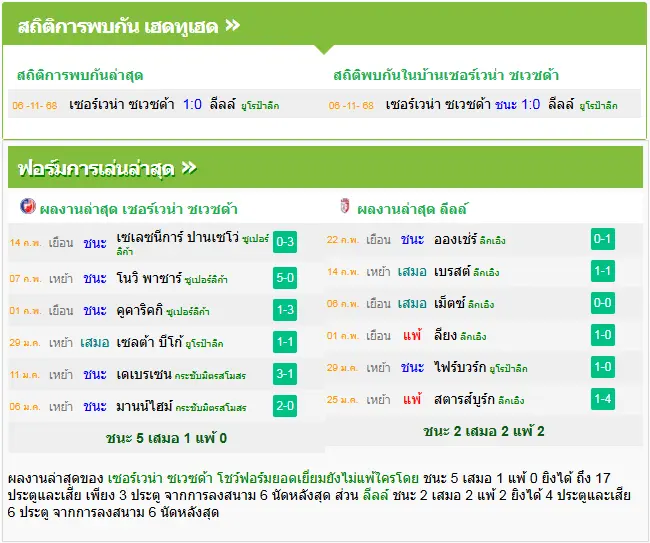The height and width of the screenshot is (543, 650).
Task: Click opponent name เซเลซนีการ์ ปานเซโว่
Action: click(177, 238)
